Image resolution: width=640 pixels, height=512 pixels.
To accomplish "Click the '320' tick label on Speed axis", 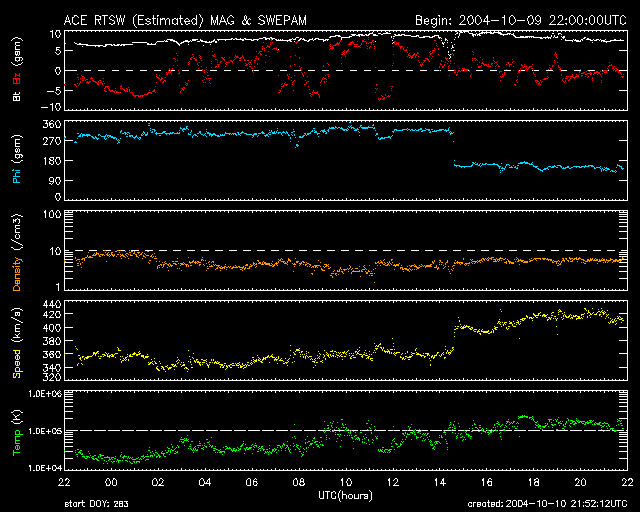I will tap(52, 376).
